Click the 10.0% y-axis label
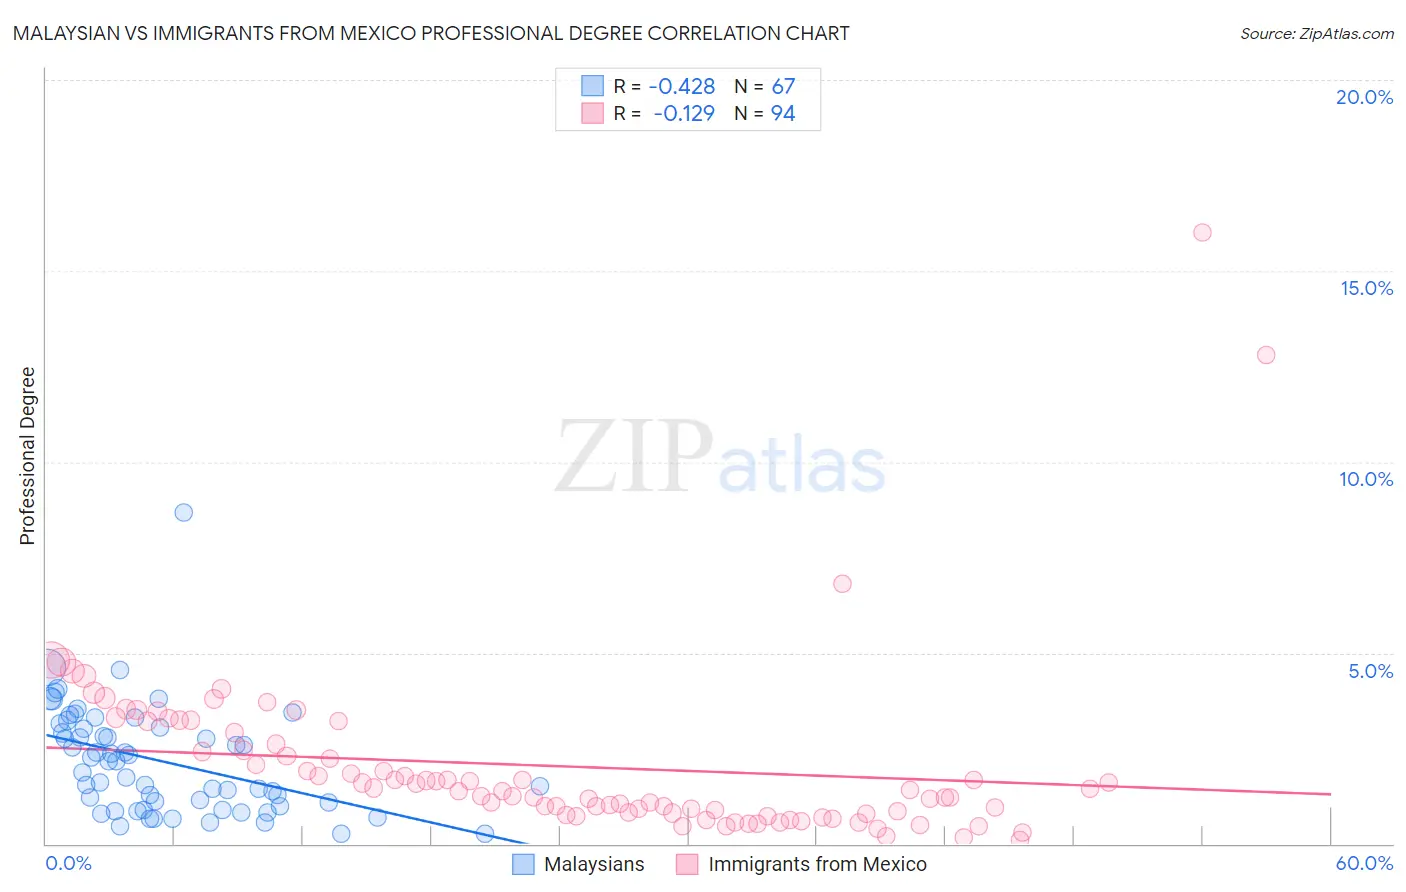This screenshot has height=892, width=1406. coord(1366,479)
